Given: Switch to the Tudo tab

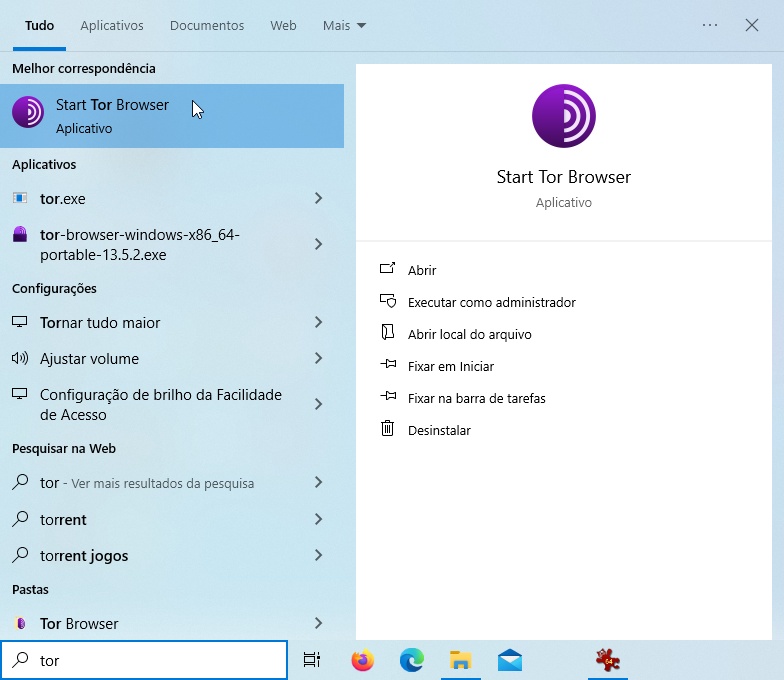Looking at the screenshot, I should pyautogui.click(x=40, y=26).
